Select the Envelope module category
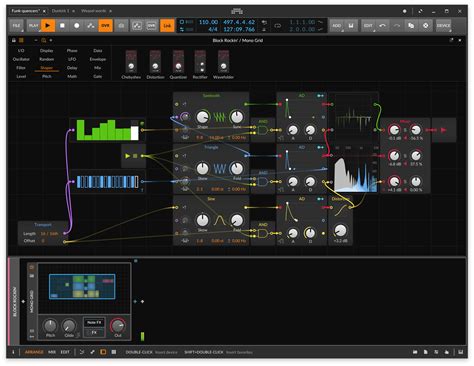Viewport: 474px width, 366px height. tap(98, 59)
